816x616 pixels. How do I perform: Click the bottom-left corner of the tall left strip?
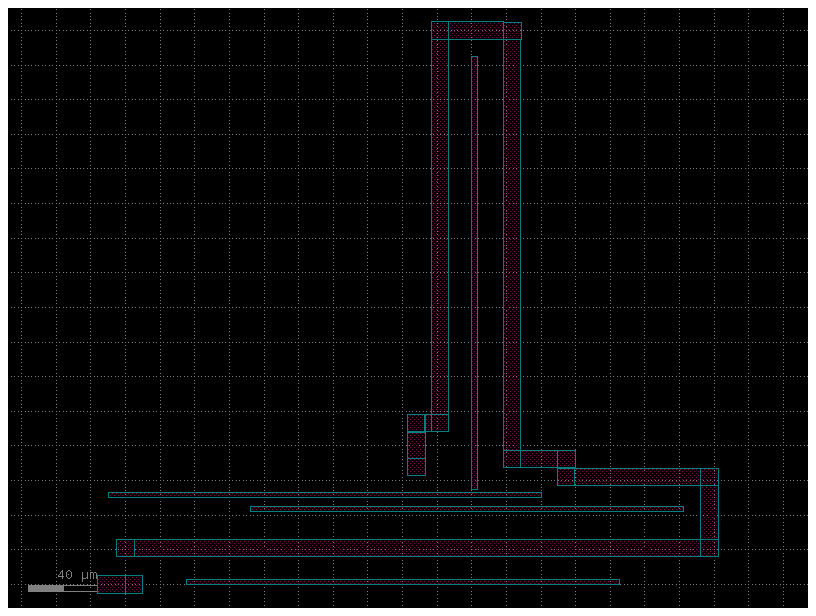click(x=433, y=429)
